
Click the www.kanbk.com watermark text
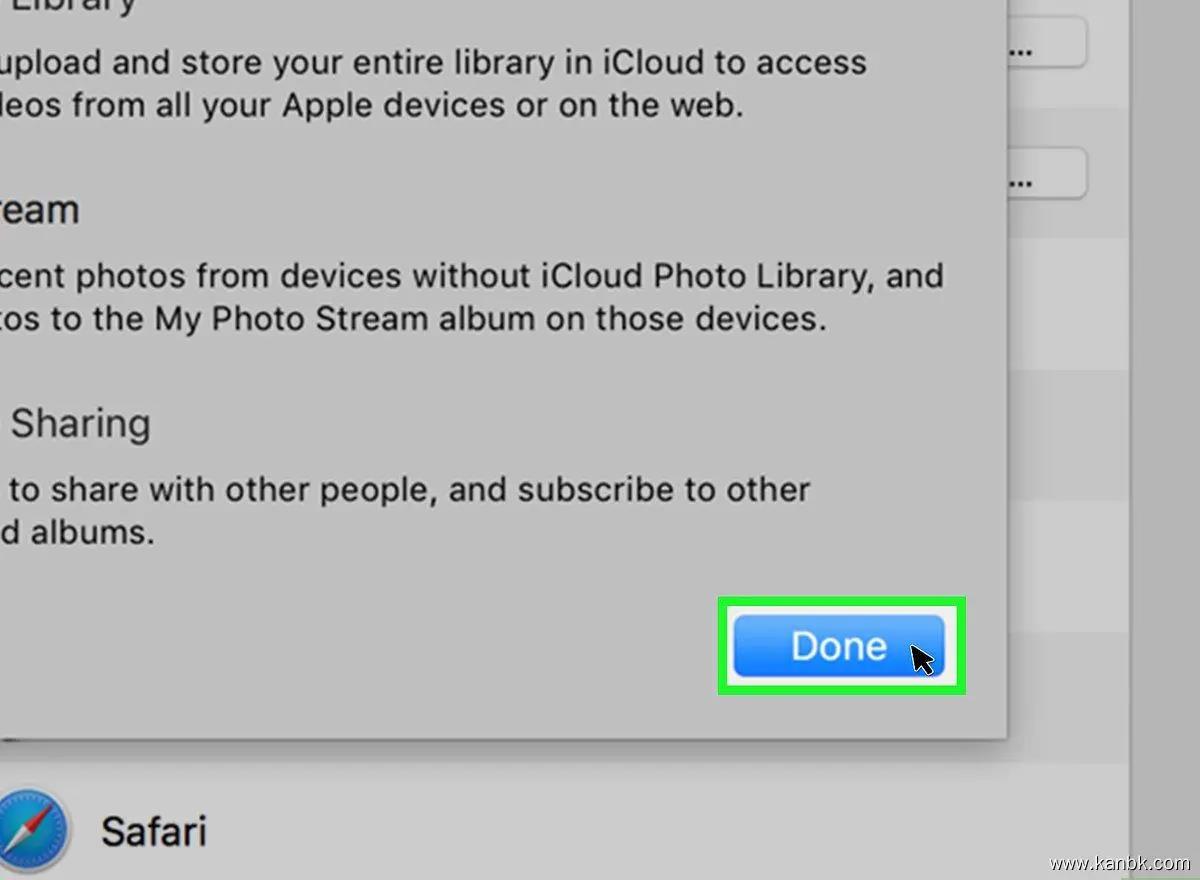pos(1120,862)
